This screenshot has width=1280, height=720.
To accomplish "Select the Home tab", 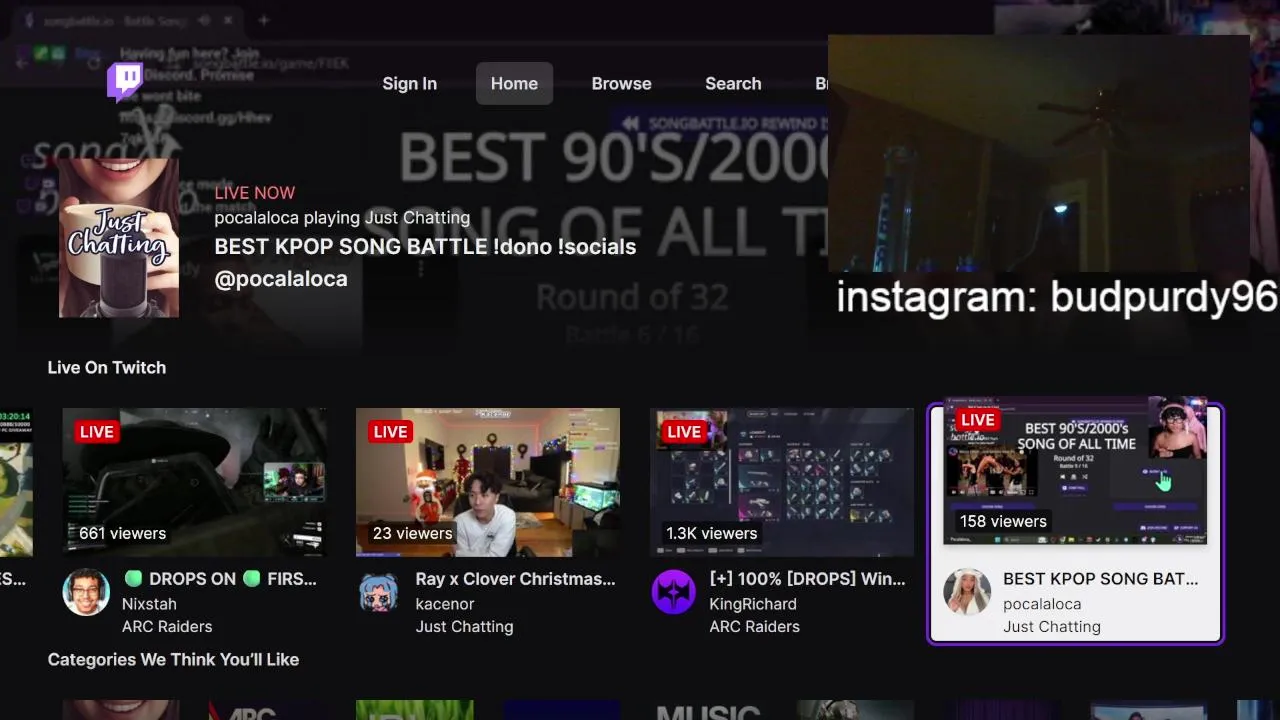I will click(514, 84).
